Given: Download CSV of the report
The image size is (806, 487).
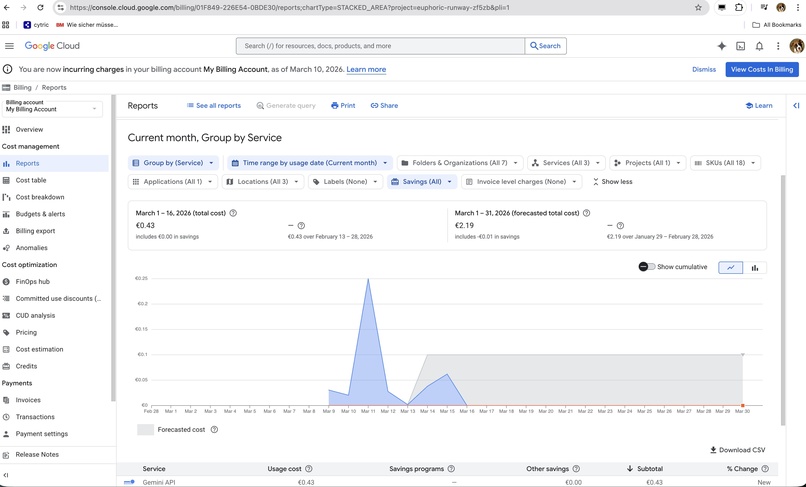Looking at the screenshot, I should (738, 449).
